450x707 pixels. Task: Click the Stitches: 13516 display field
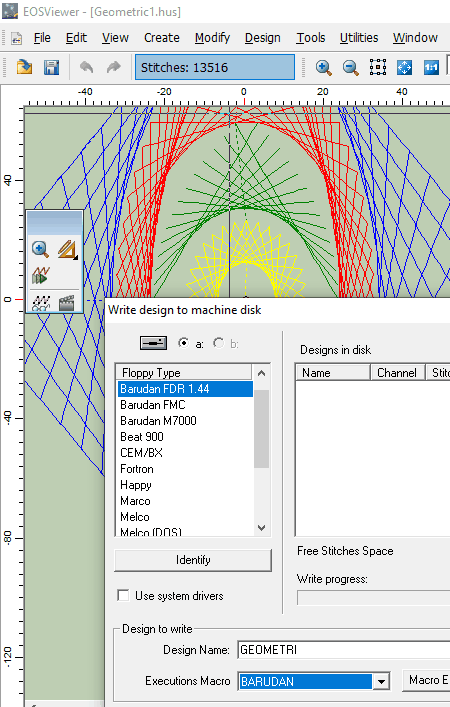(x=215, y=67)
